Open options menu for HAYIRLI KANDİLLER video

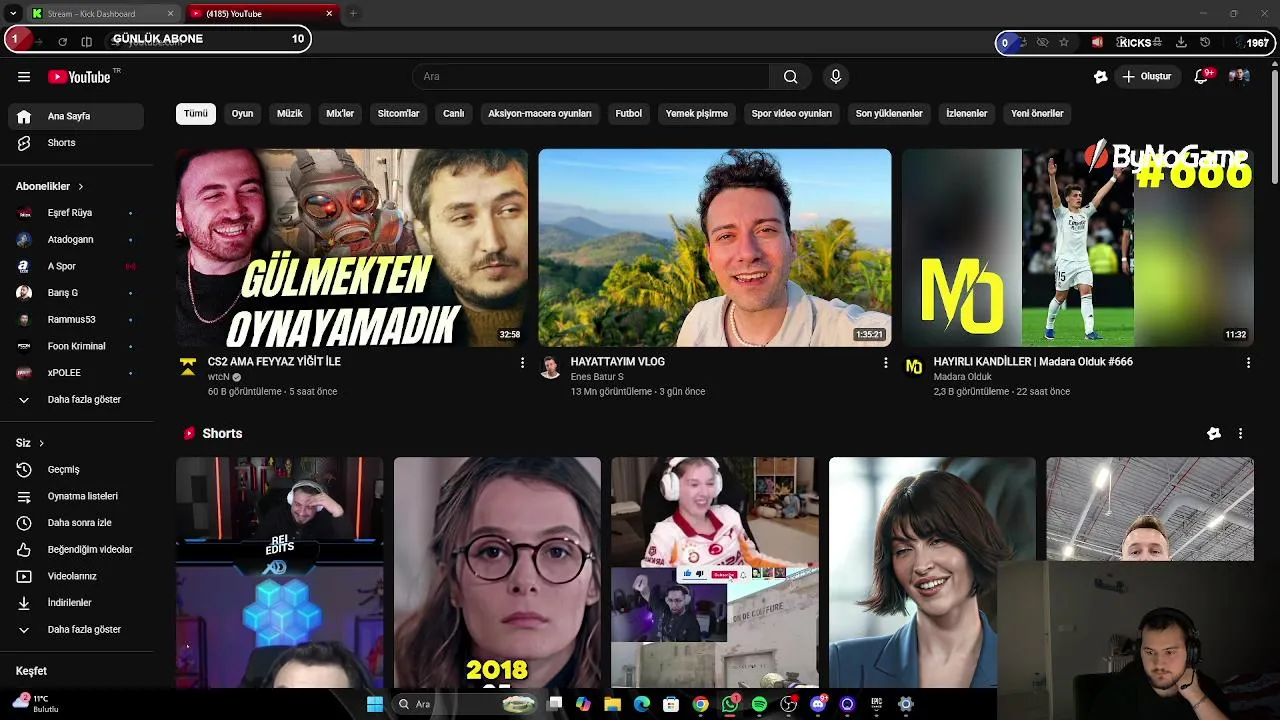tap(1248, 363)
